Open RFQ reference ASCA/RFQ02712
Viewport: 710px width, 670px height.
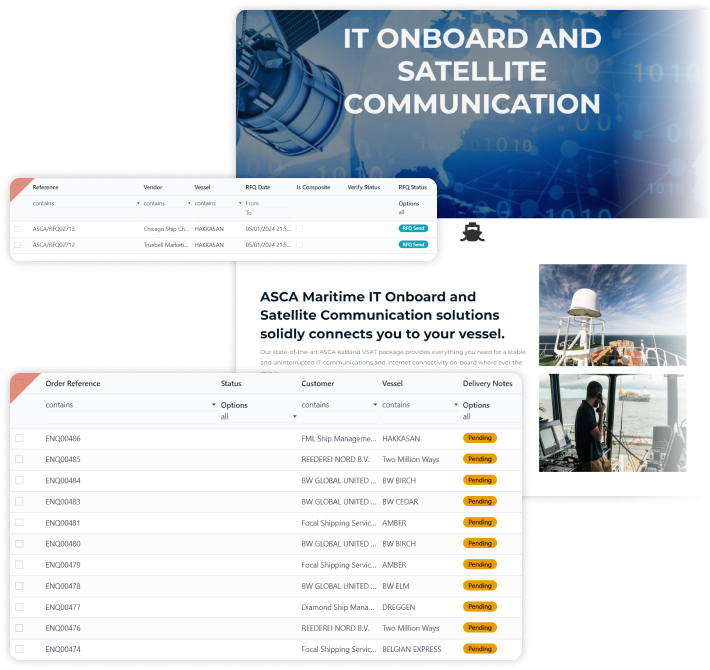click(53, 245)
